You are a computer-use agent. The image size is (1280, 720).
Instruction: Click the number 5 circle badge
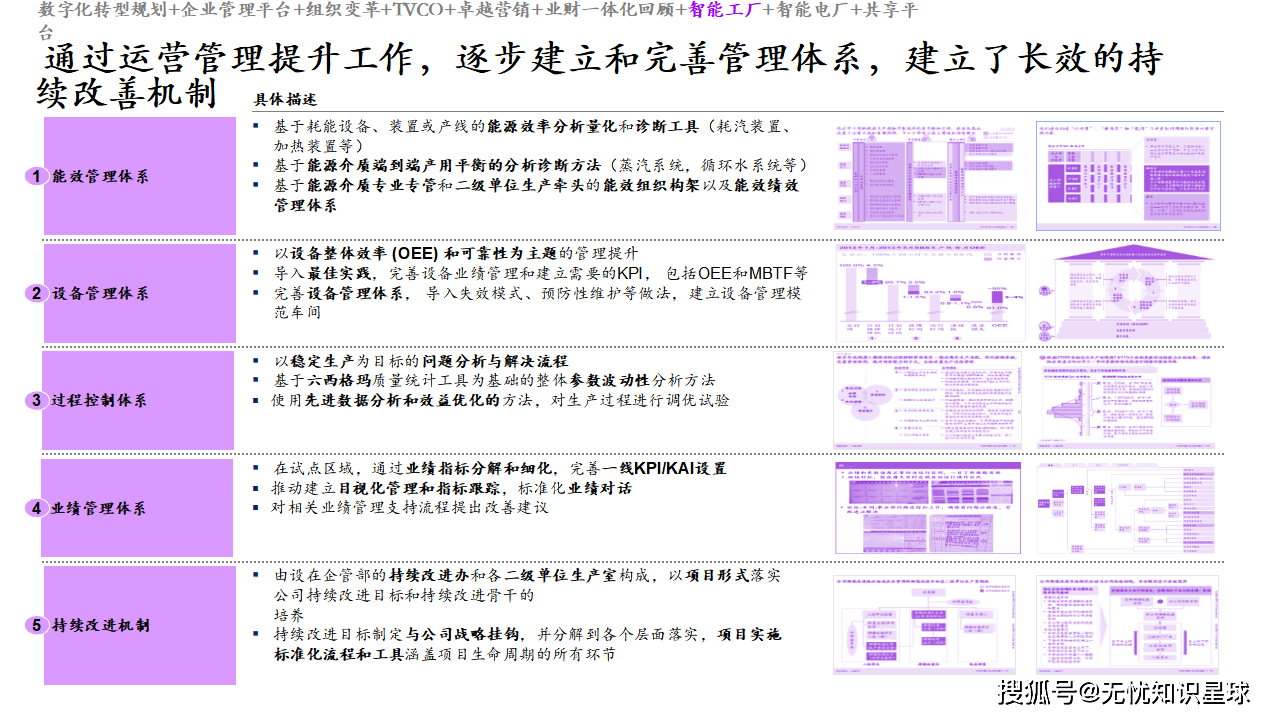[x=36, y=626]
